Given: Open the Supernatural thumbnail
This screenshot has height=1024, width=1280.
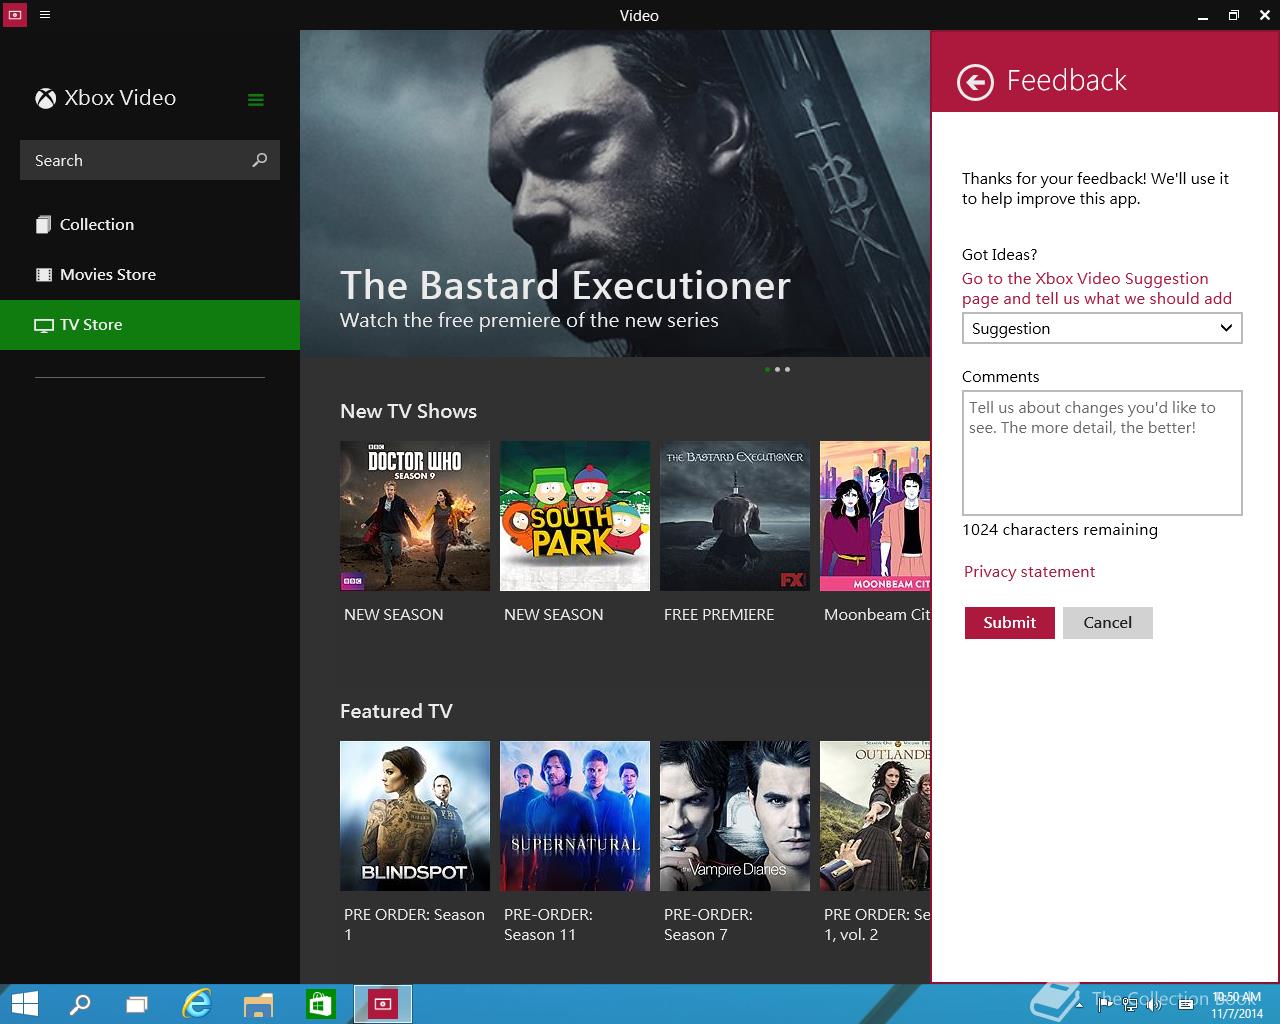Looking at the screenshot, I should click(575, 816).
